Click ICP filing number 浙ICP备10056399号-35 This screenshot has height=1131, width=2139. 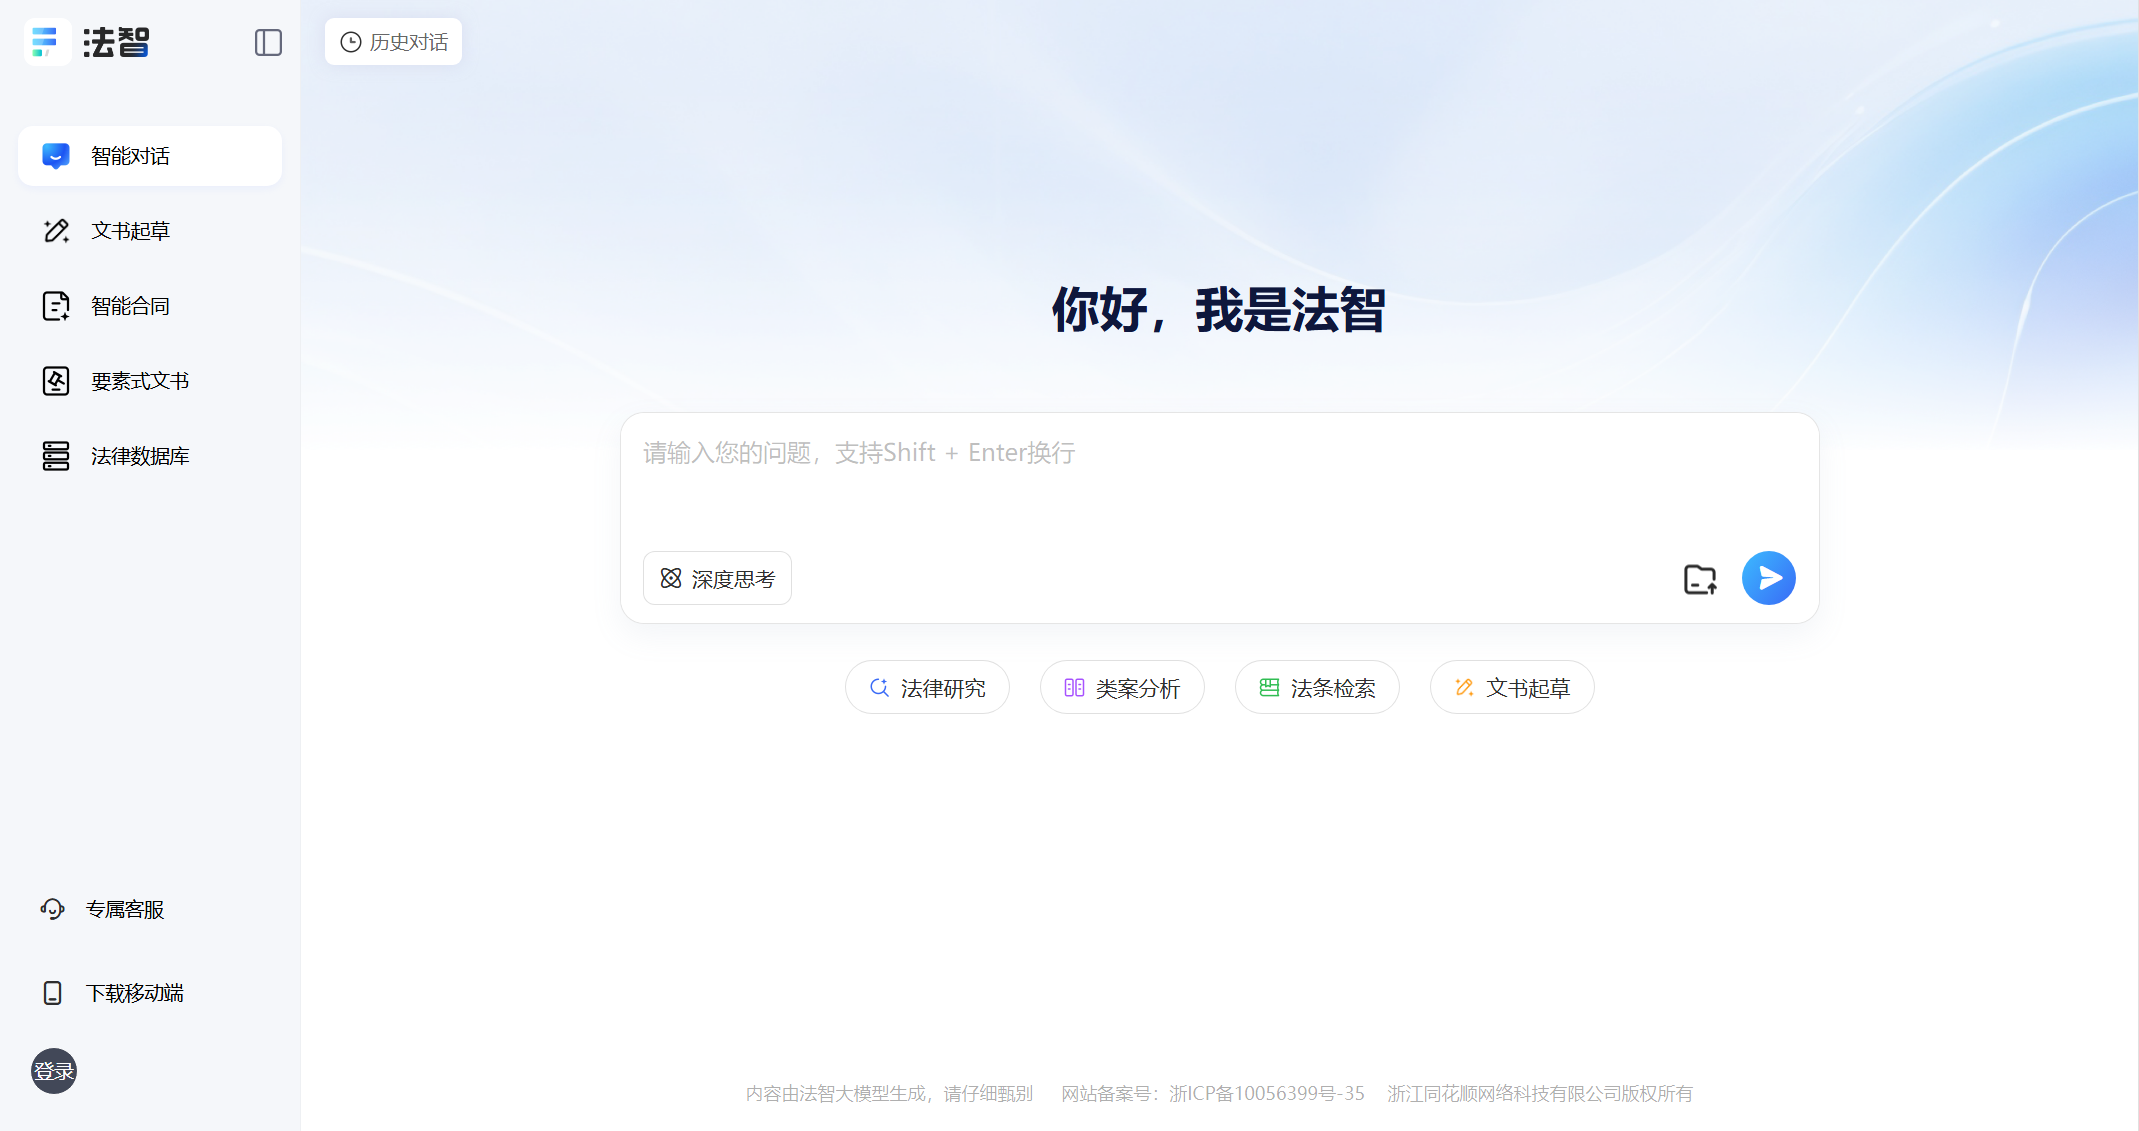[x=1267, y=1094]
